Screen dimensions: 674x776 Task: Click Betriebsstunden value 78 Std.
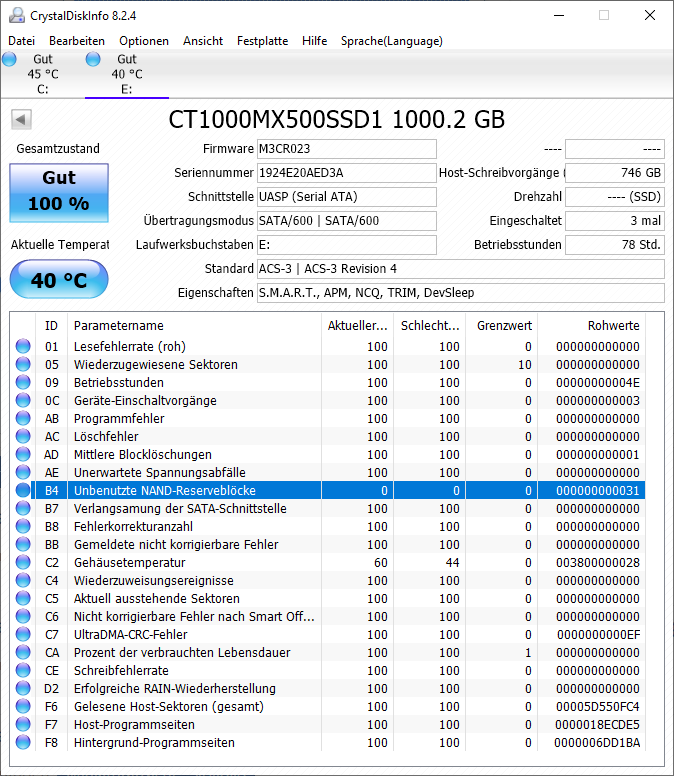point(615,244)
